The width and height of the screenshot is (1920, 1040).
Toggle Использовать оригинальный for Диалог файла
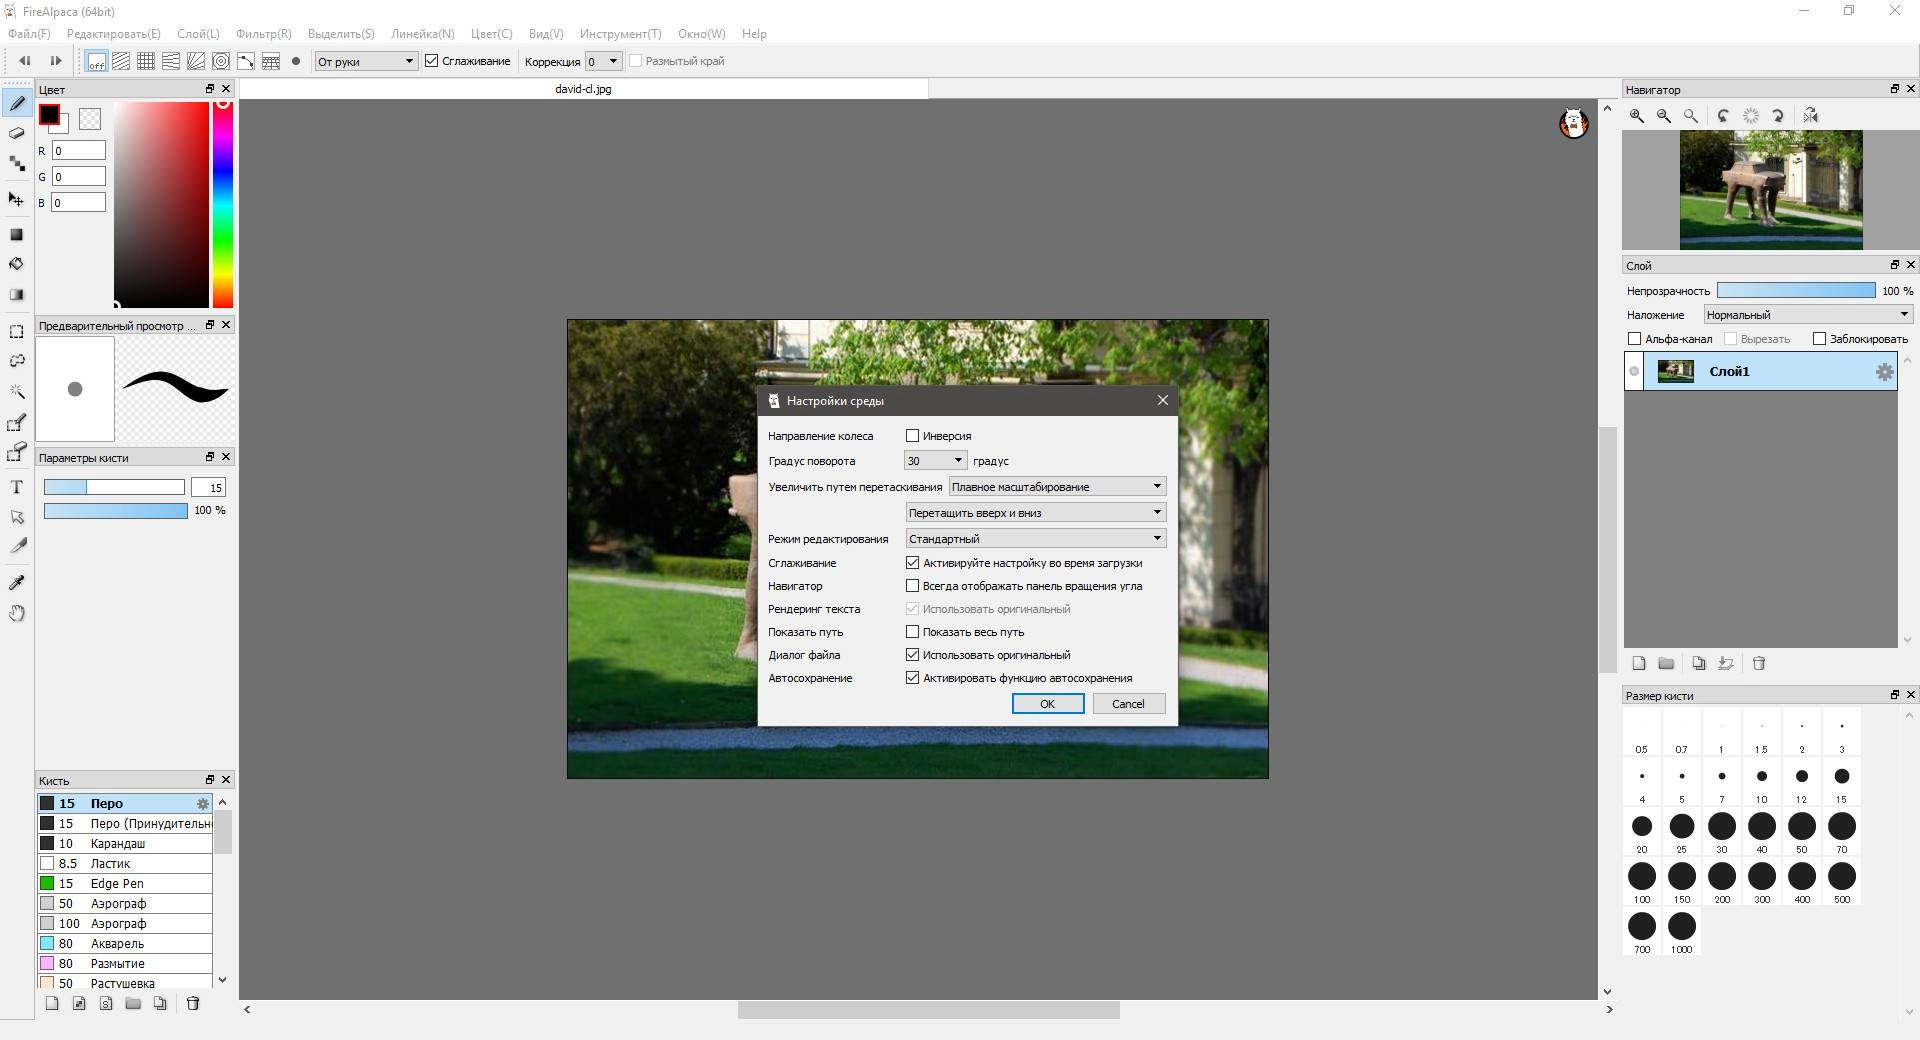tap(912, 655)
